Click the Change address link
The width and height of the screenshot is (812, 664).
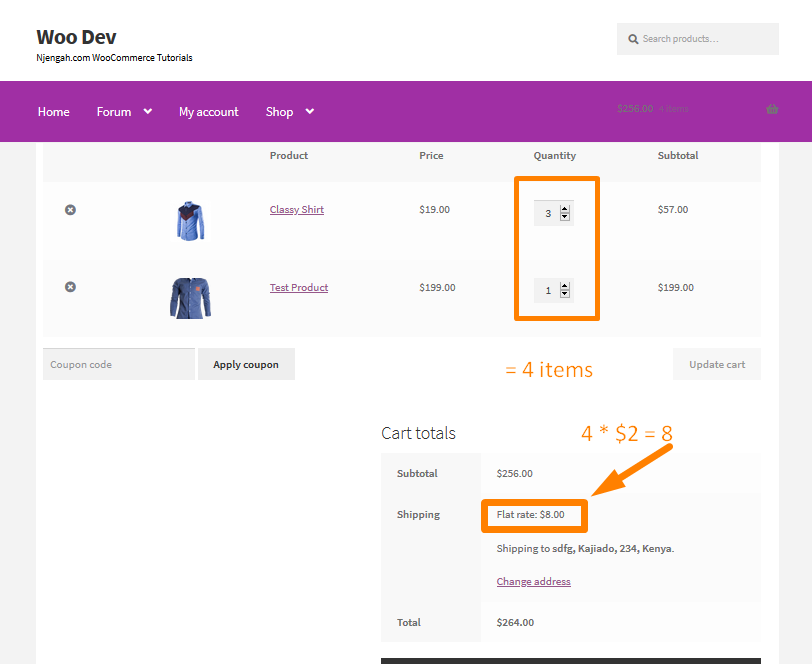point(533,582)
